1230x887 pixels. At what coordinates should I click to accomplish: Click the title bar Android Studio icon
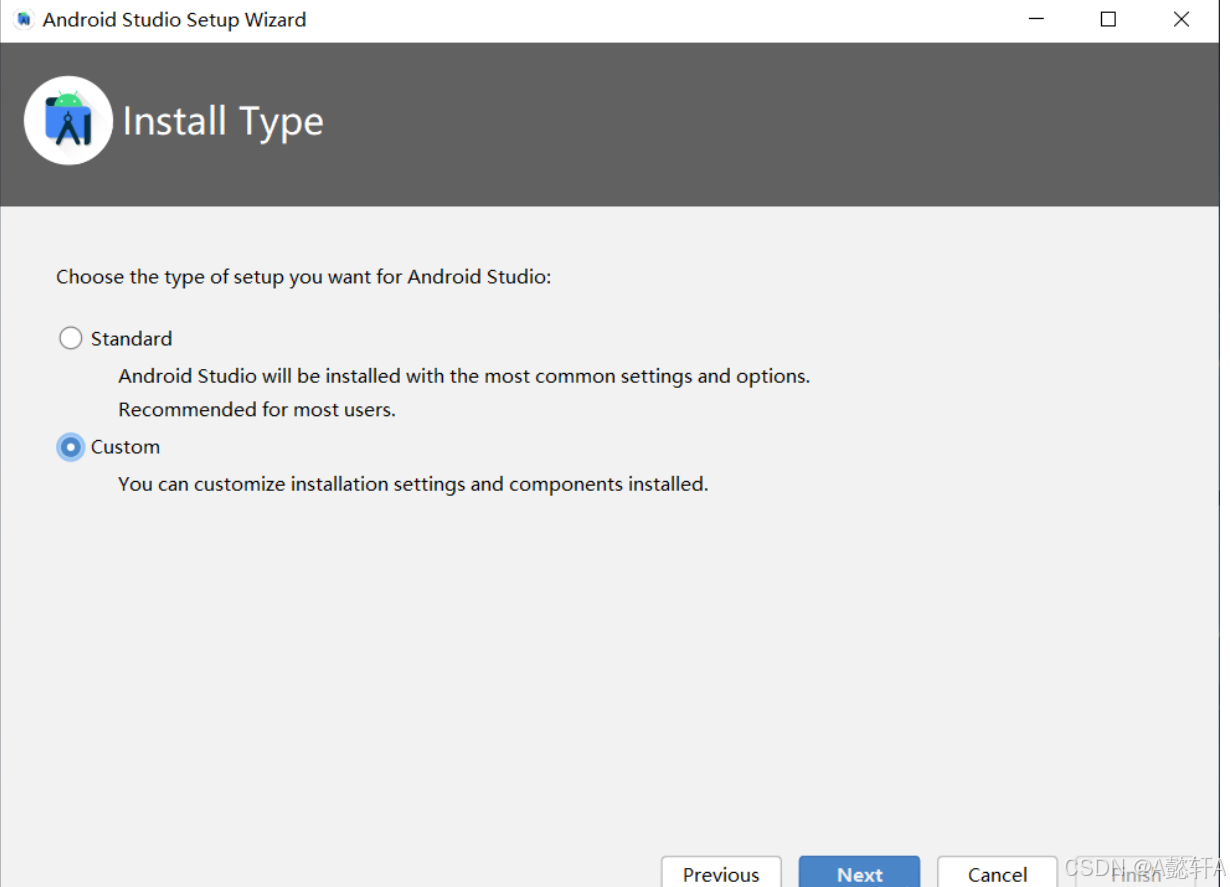point(24,20)
